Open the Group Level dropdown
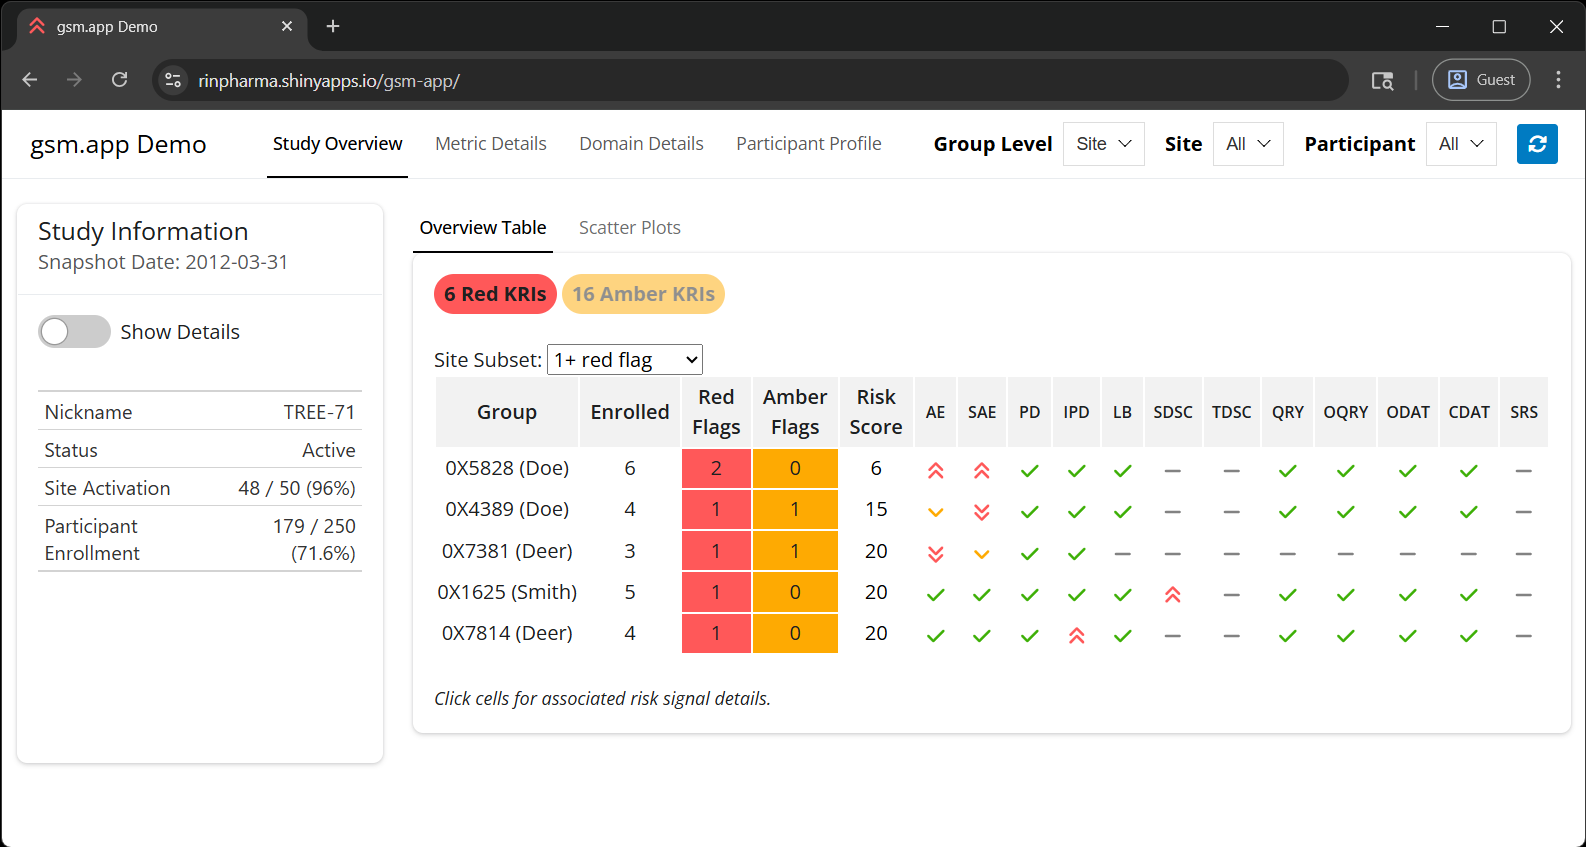1586x847 pixels. tap(1103, 144)
